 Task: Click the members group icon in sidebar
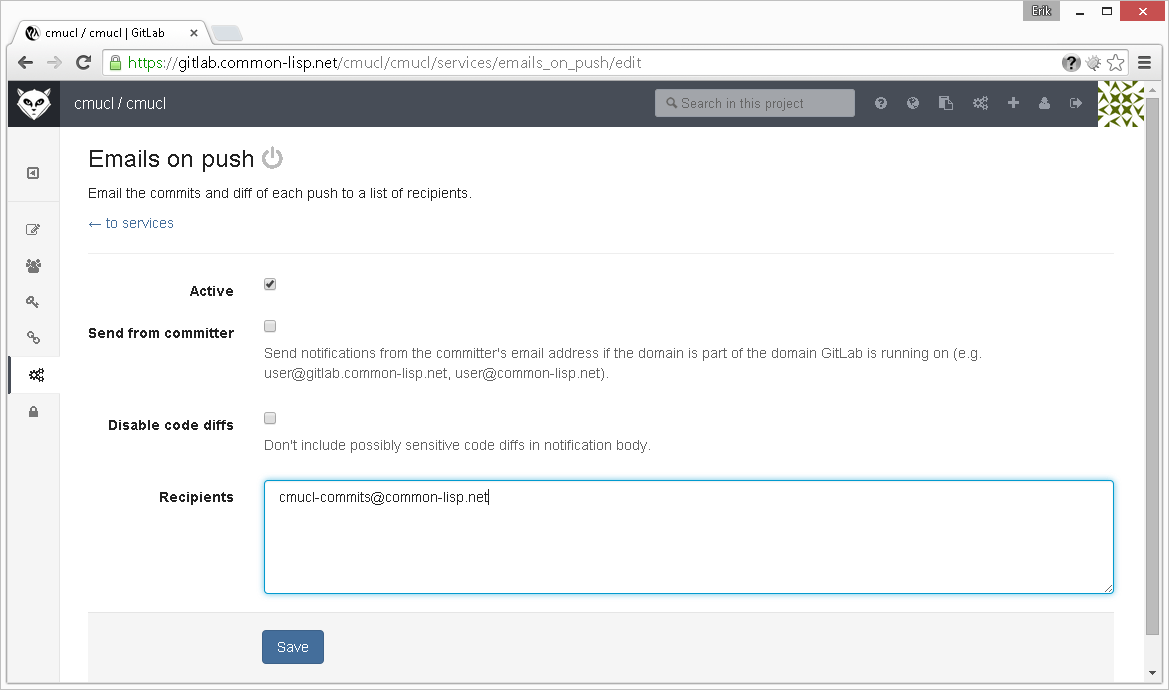pos(33,265)
